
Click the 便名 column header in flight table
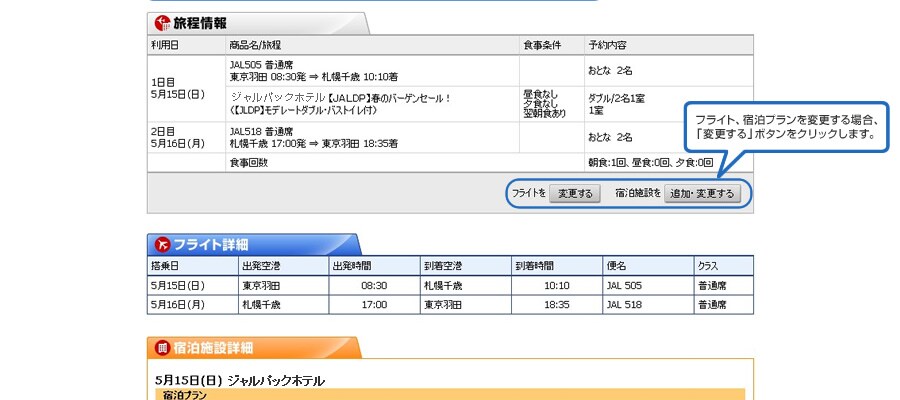[x=617, y=266]
